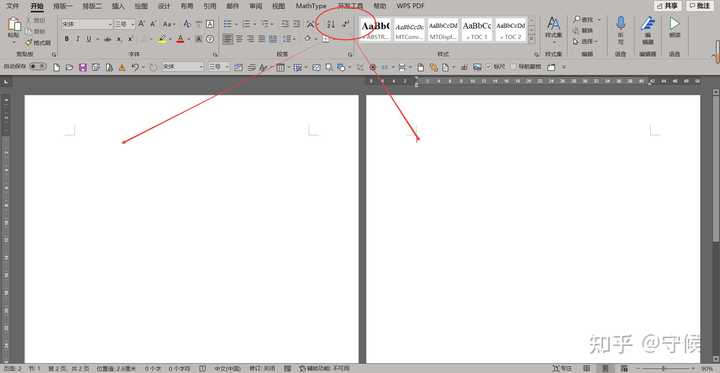Click the yellow text highlight color button
720x373 pixels.
pos(162,39)
